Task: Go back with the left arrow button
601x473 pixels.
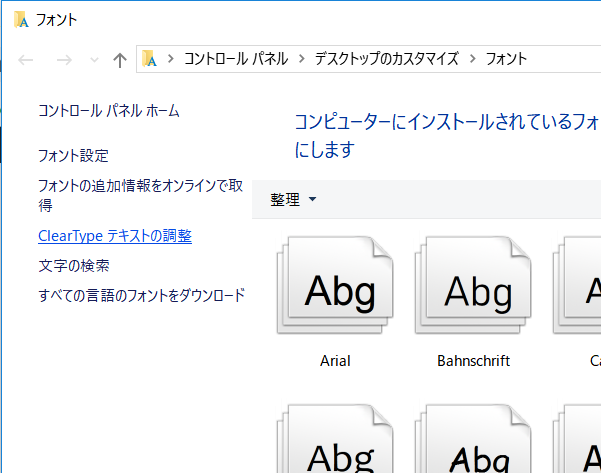Action: pyautogui.click(x=26, y=60)
